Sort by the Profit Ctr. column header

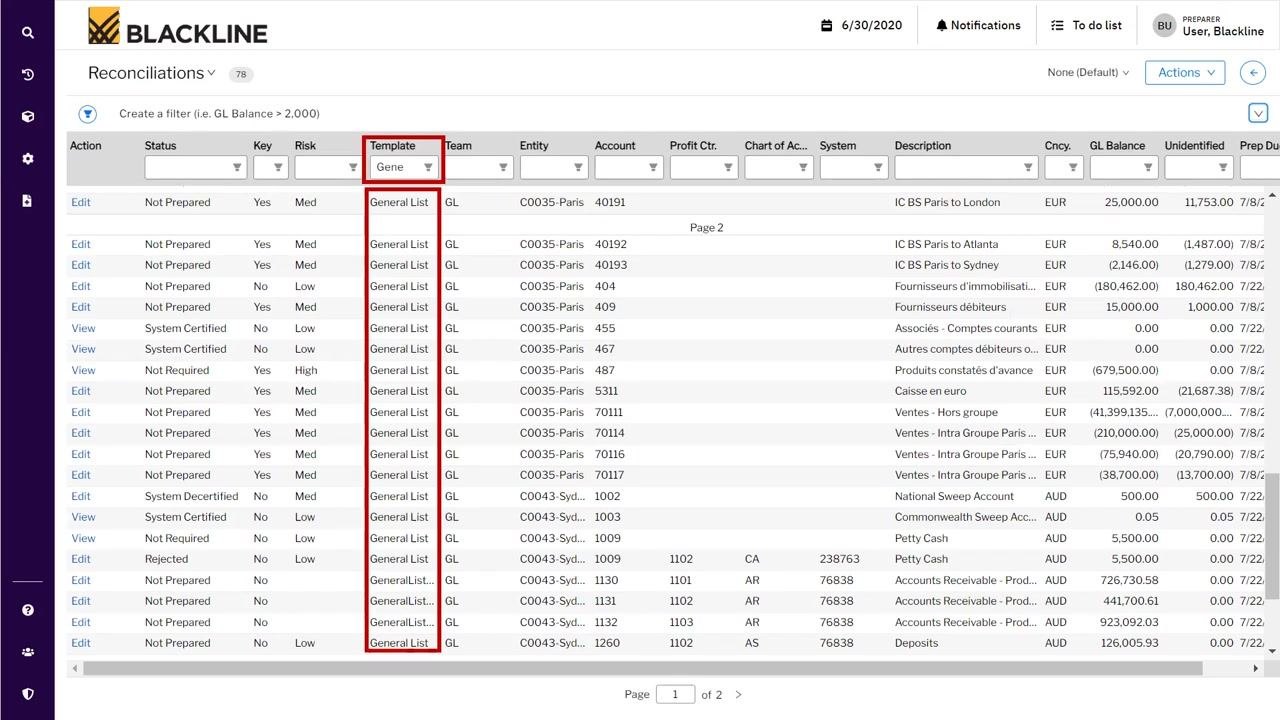(693, 145)
